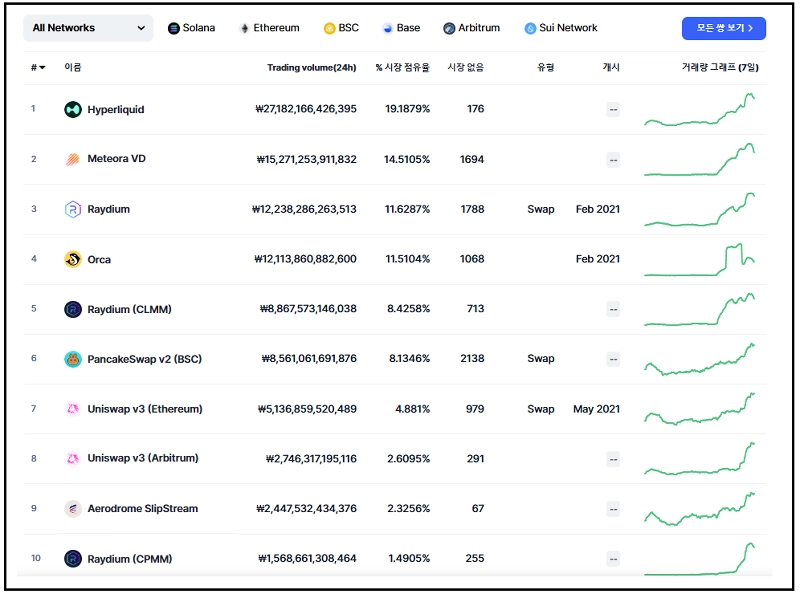The image size is (800, 594).
Task: Click the Arbitrum network icon
Action: pos(449,29)
